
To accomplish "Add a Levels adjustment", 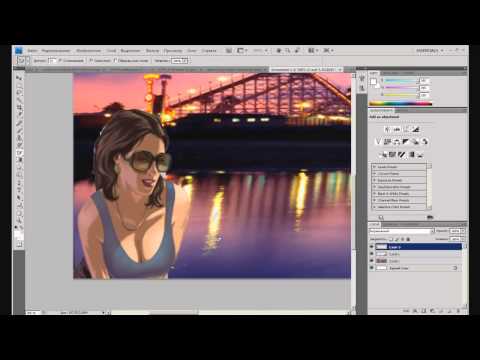I will click(397, 129).
